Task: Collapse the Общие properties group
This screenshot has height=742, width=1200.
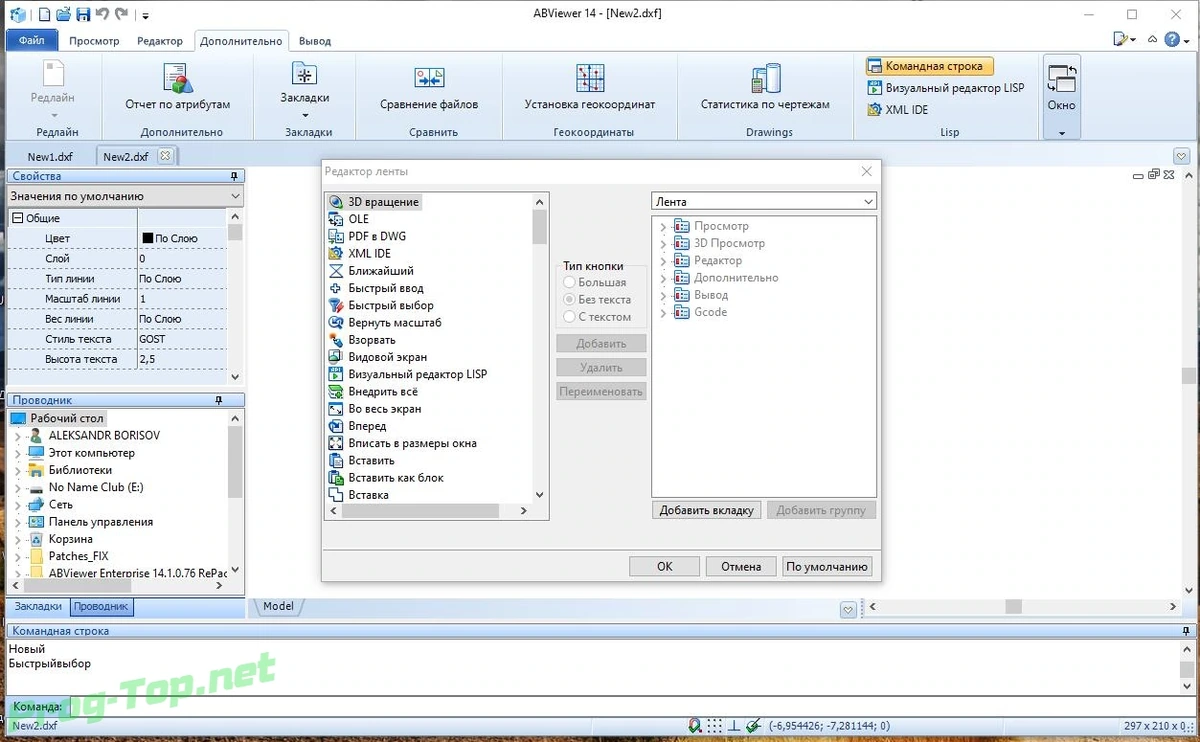Action: (x=17, y=218)
